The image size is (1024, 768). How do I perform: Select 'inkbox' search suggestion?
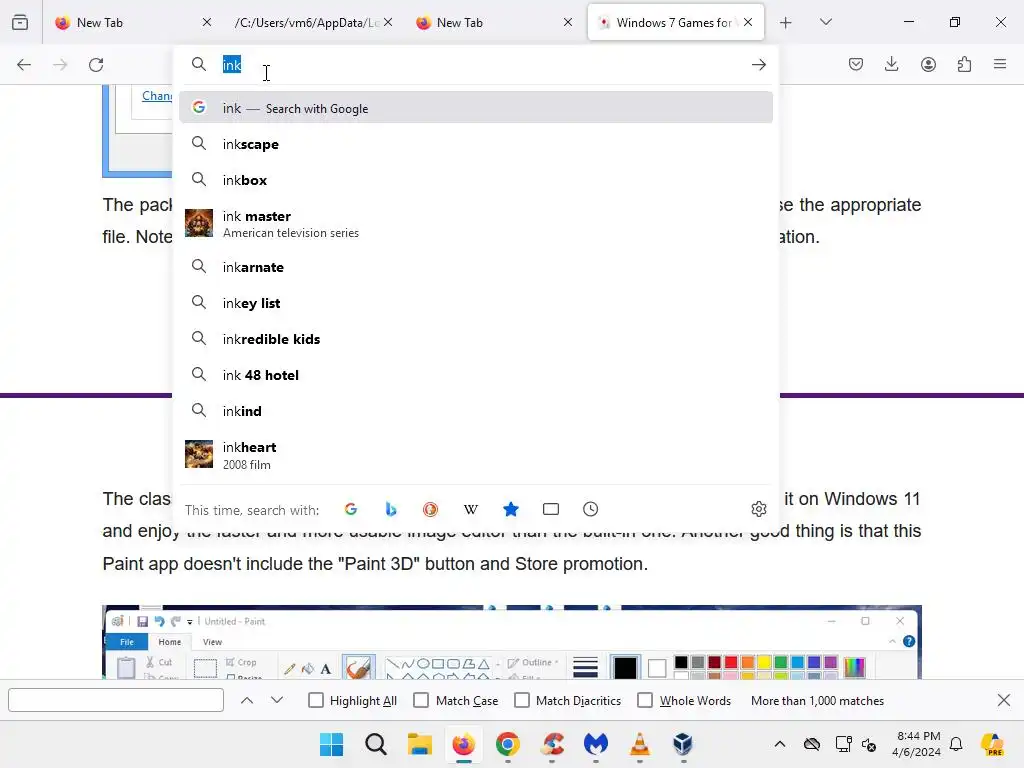coord(475,180)
